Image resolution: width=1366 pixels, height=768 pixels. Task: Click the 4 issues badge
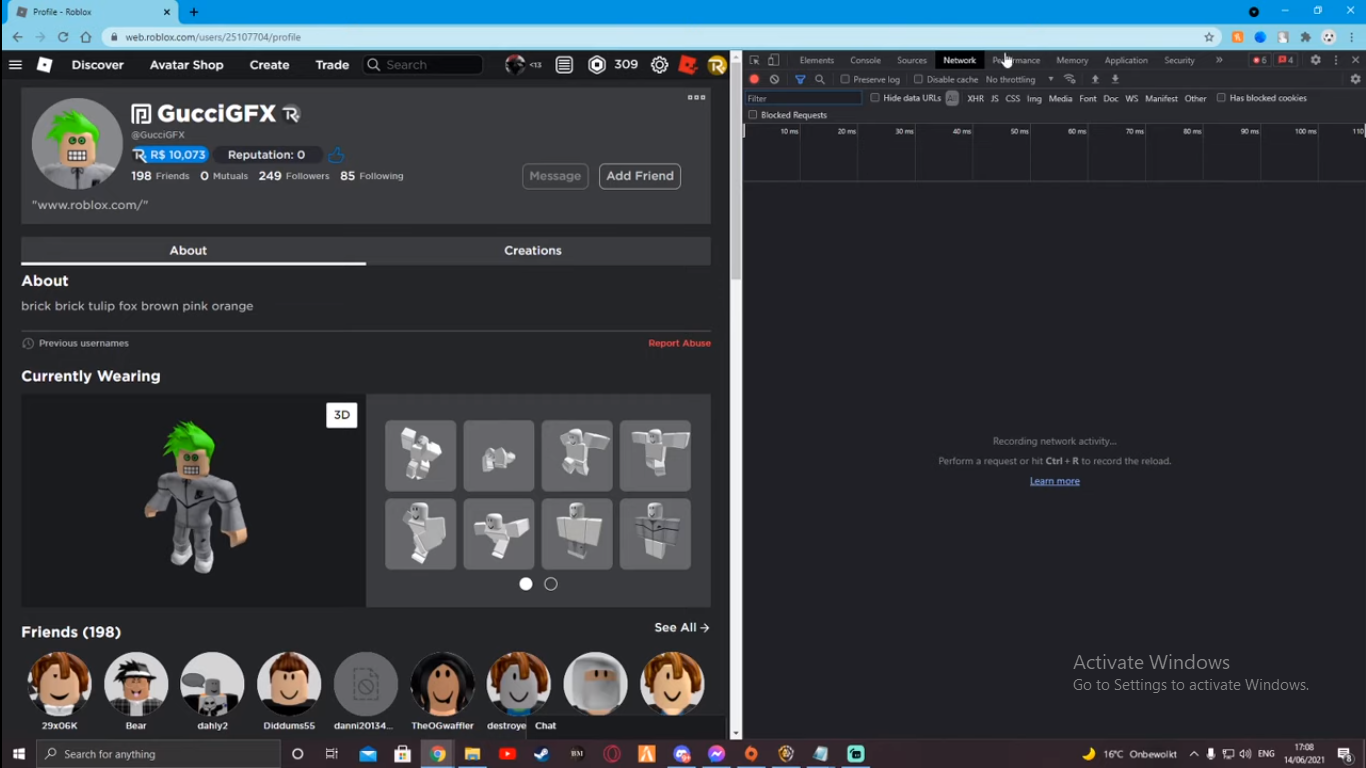tap(1286, 60)
